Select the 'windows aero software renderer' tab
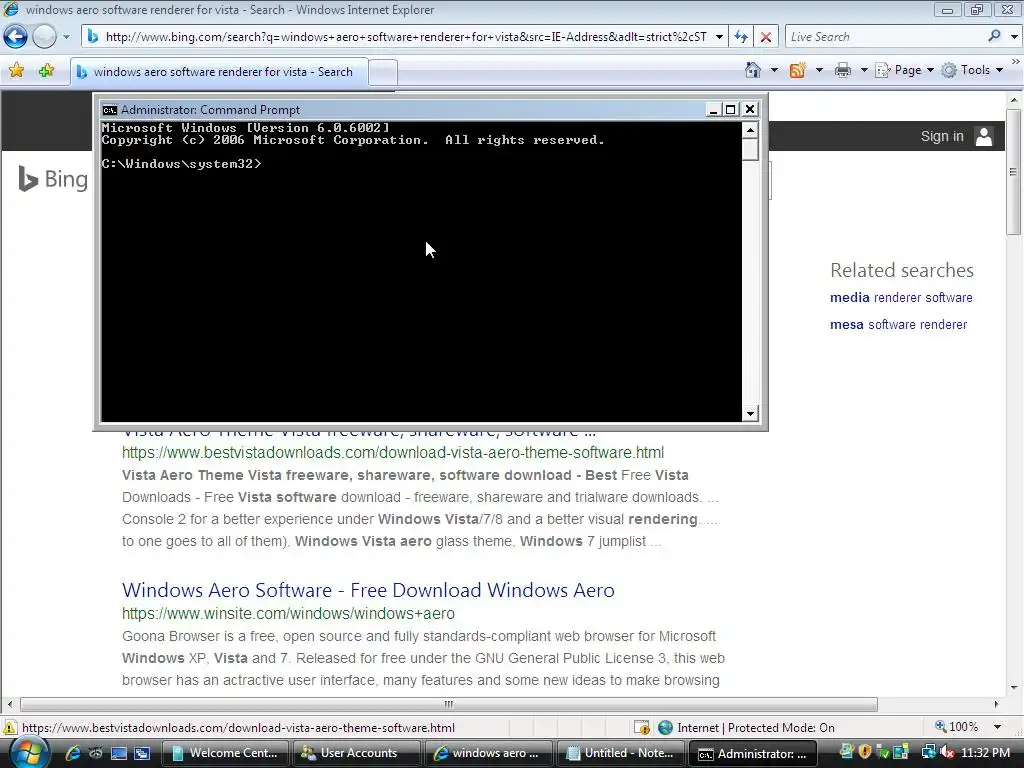Viewport: 1024px width, 768px height. pos(219,72)
